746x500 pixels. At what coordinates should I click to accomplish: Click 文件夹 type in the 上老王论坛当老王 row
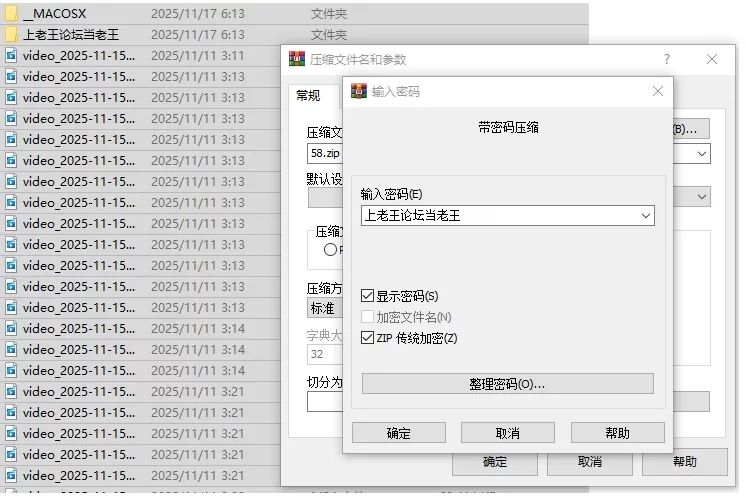coord(329,35)
